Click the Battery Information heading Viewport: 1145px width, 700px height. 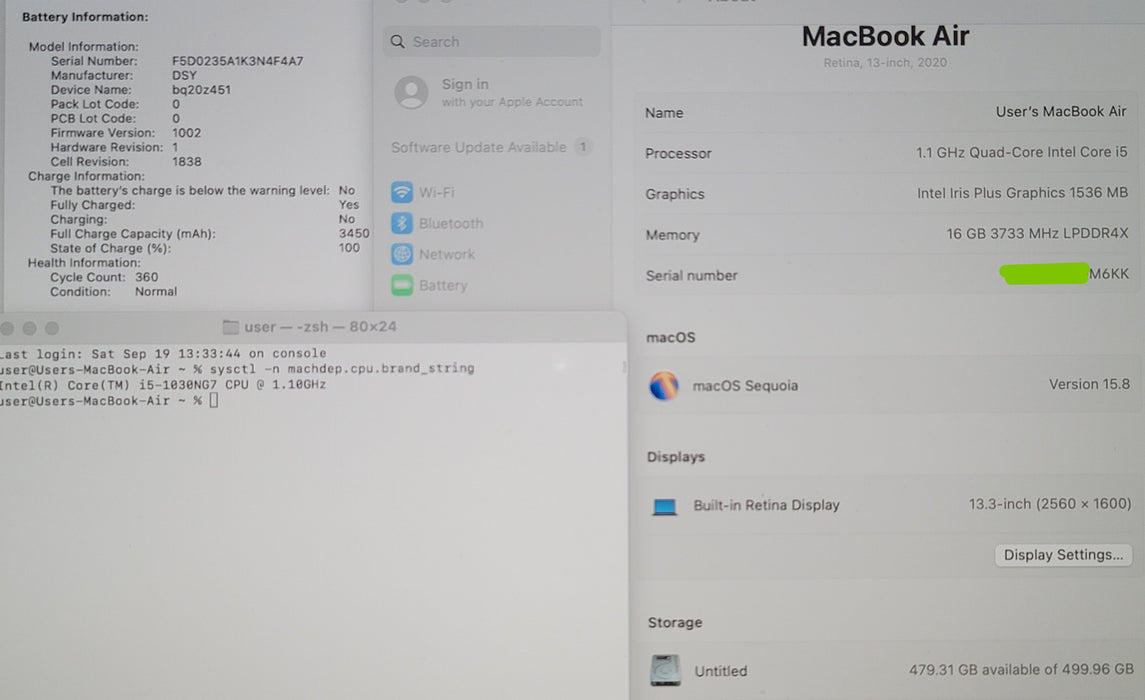pyautogui.click(x=85, y=17)
